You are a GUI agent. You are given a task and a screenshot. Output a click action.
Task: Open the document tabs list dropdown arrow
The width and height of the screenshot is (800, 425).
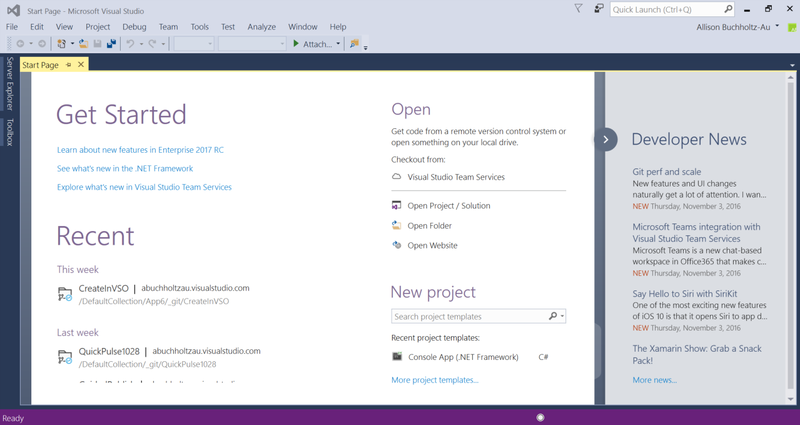(792, 65)
